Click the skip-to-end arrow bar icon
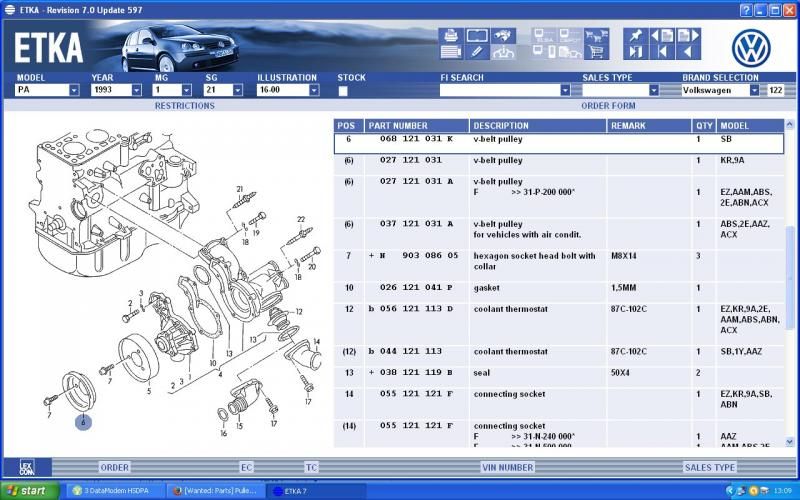This screenshot has width=800, height=500. coord(636,52)
